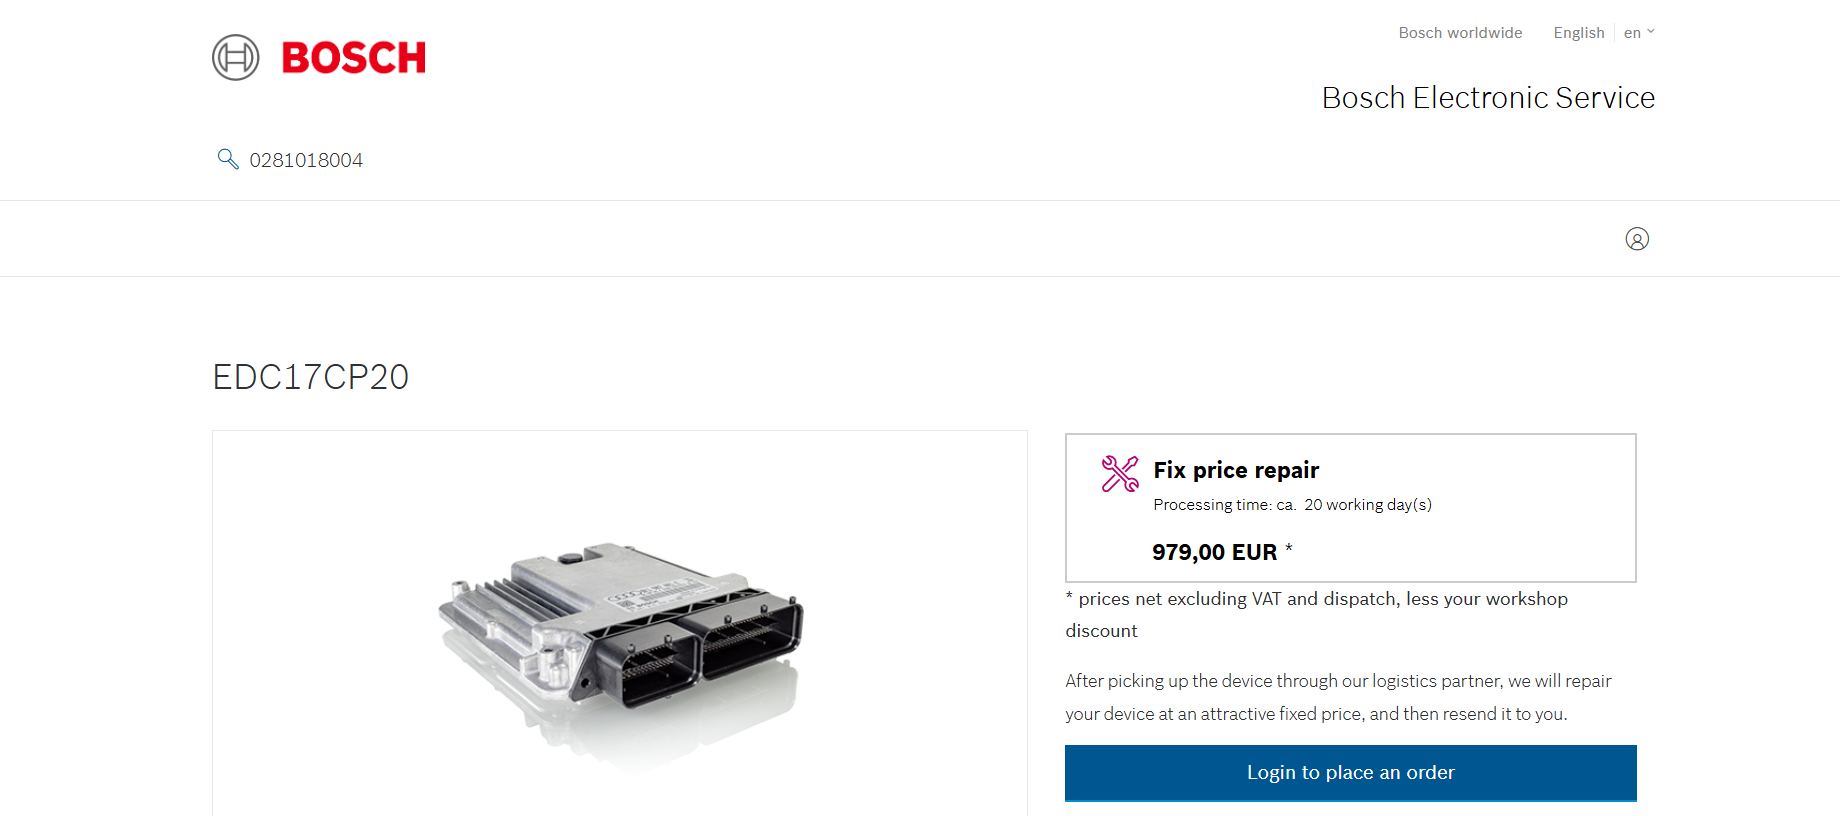Select the Fix price repair heading
The height and width of the screenshot is (816, 1840).
pos(1236,470)
